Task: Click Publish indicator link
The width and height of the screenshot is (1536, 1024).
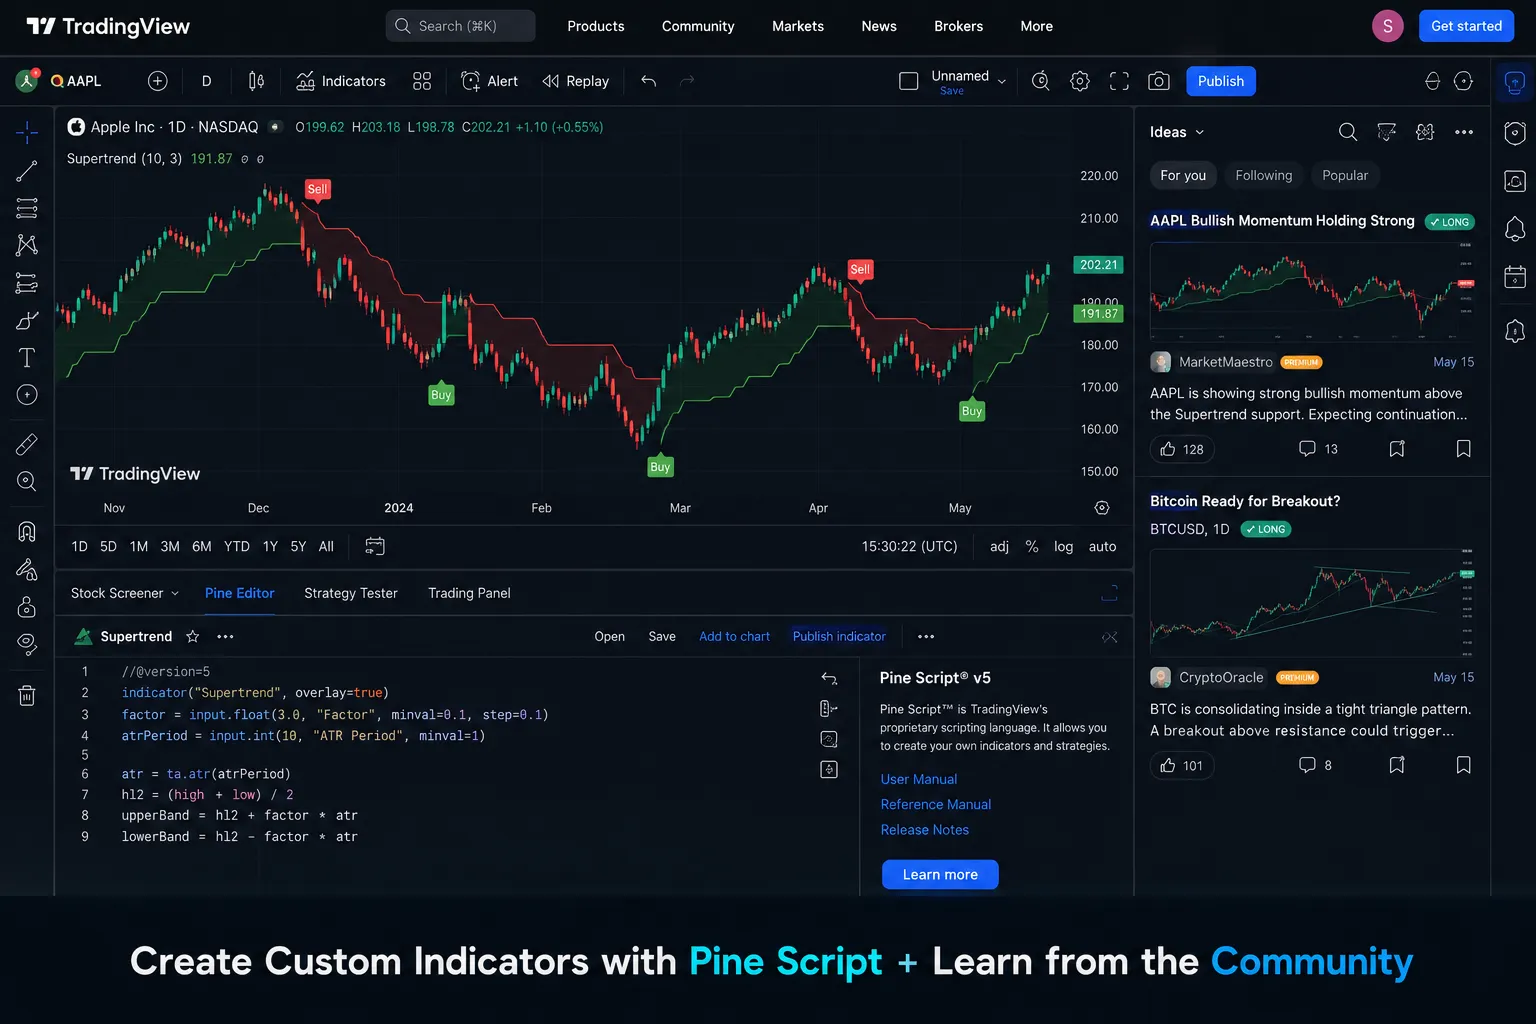Action: [839, 636]
